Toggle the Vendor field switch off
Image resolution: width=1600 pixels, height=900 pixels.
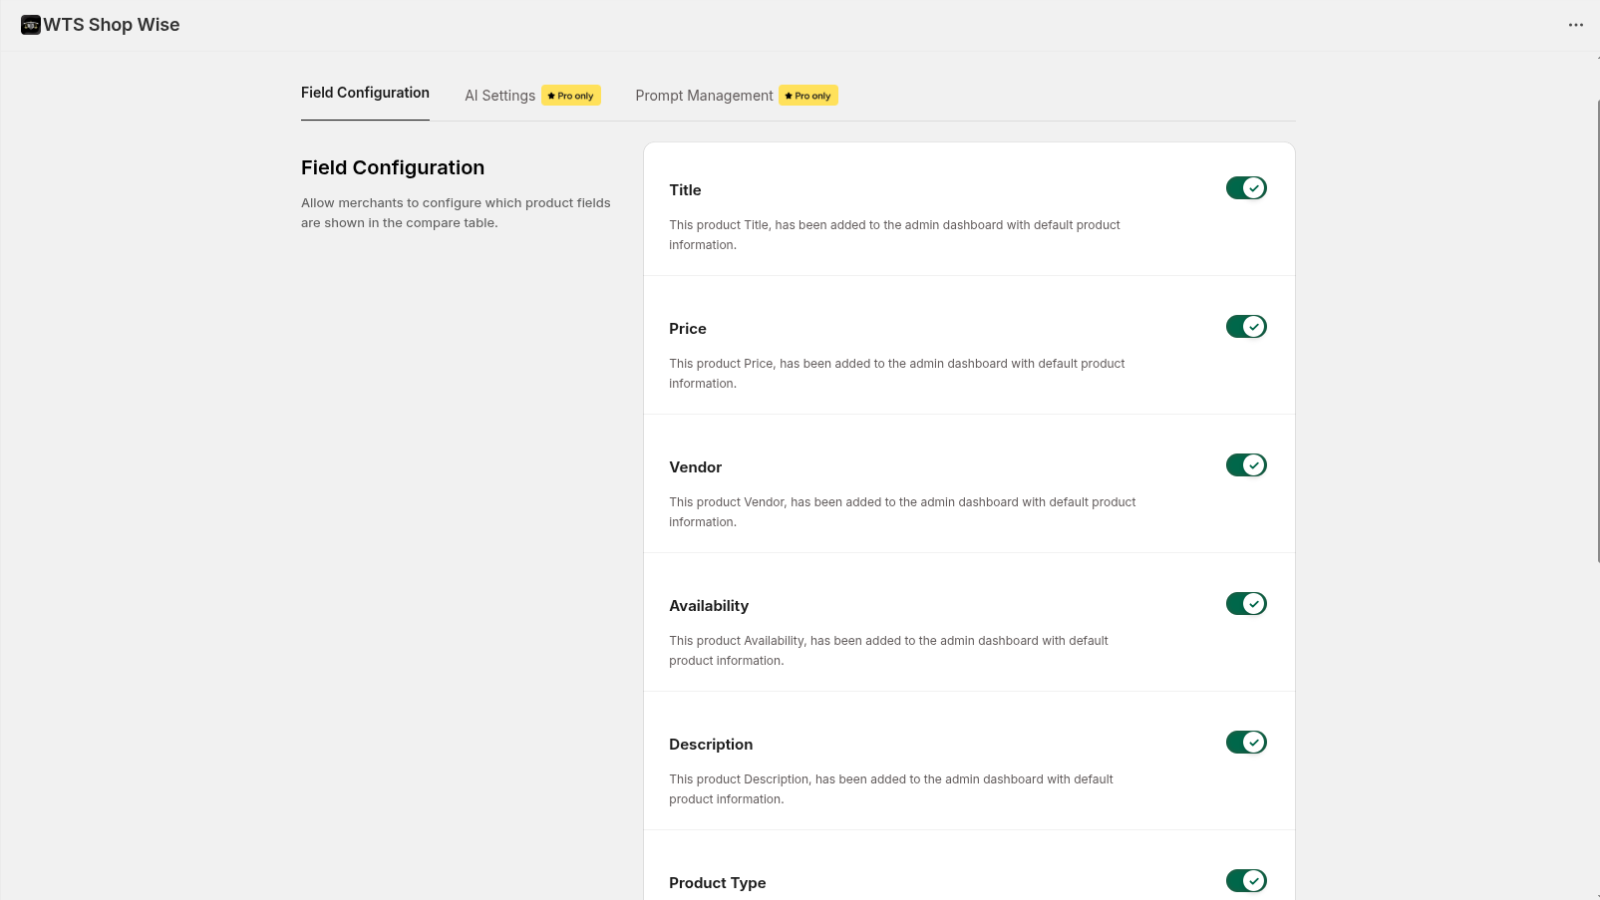click(x=1246, y=464)
